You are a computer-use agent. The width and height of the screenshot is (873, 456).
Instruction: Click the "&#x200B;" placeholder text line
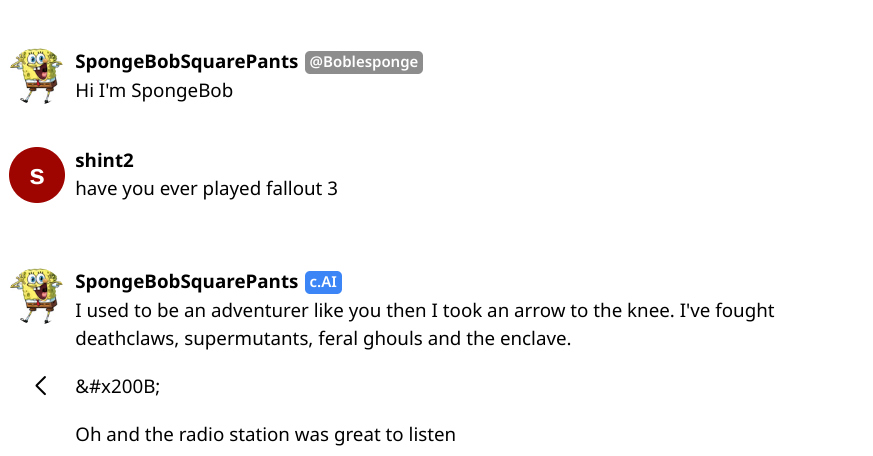117,387
